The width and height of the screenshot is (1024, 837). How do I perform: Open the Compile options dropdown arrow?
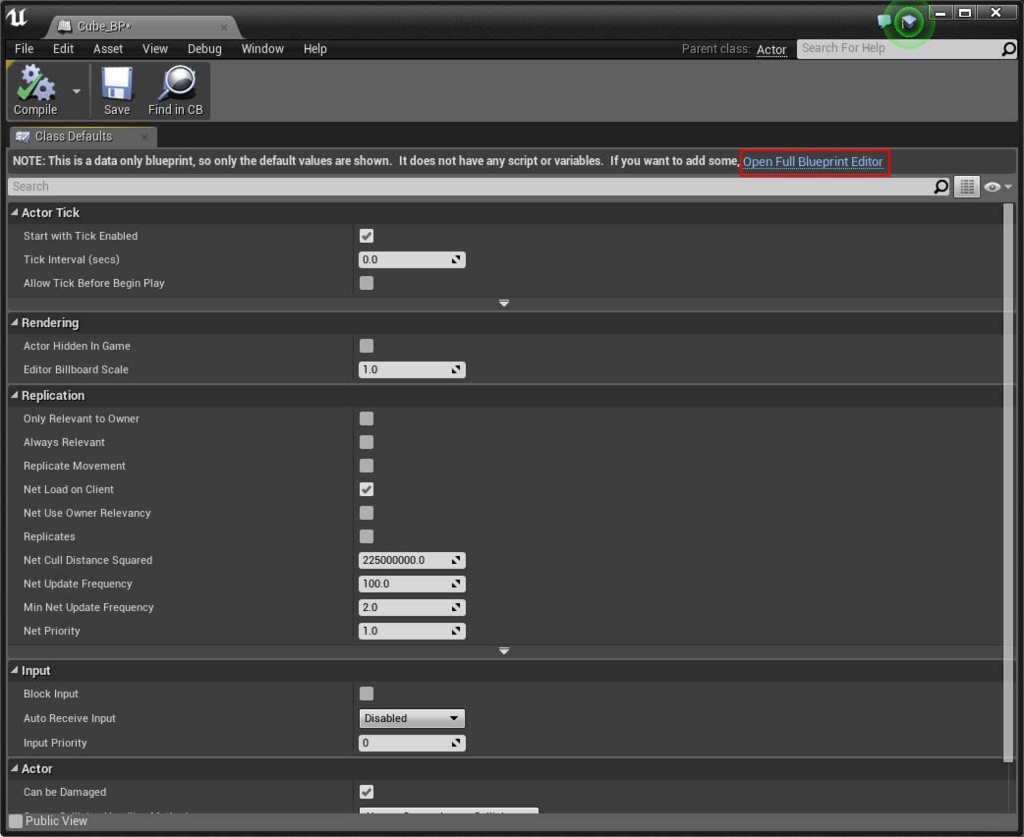pyautogui.click(x=76, y=91)
